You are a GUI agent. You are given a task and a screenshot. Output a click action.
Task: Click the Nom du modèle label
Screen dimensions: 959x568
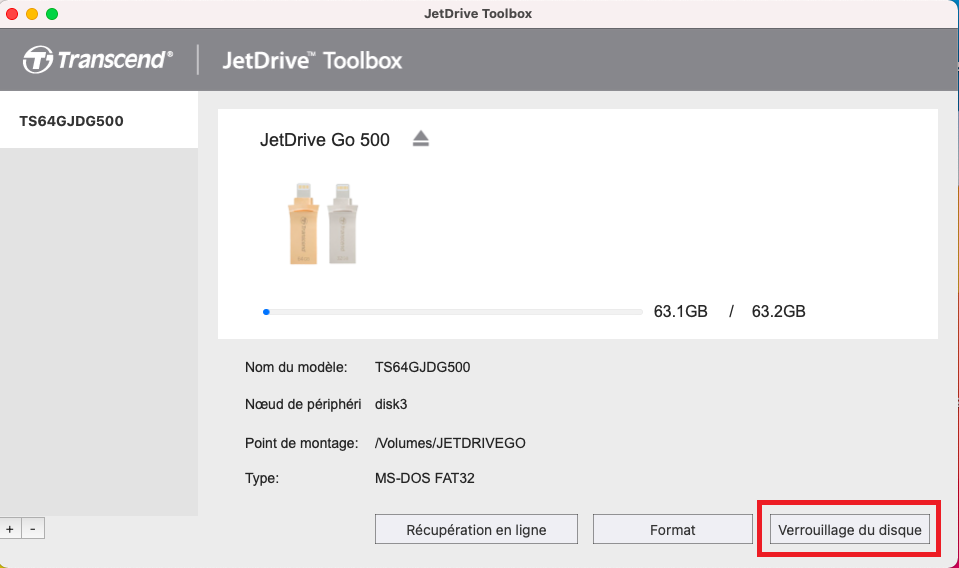[x=296, y=367]
